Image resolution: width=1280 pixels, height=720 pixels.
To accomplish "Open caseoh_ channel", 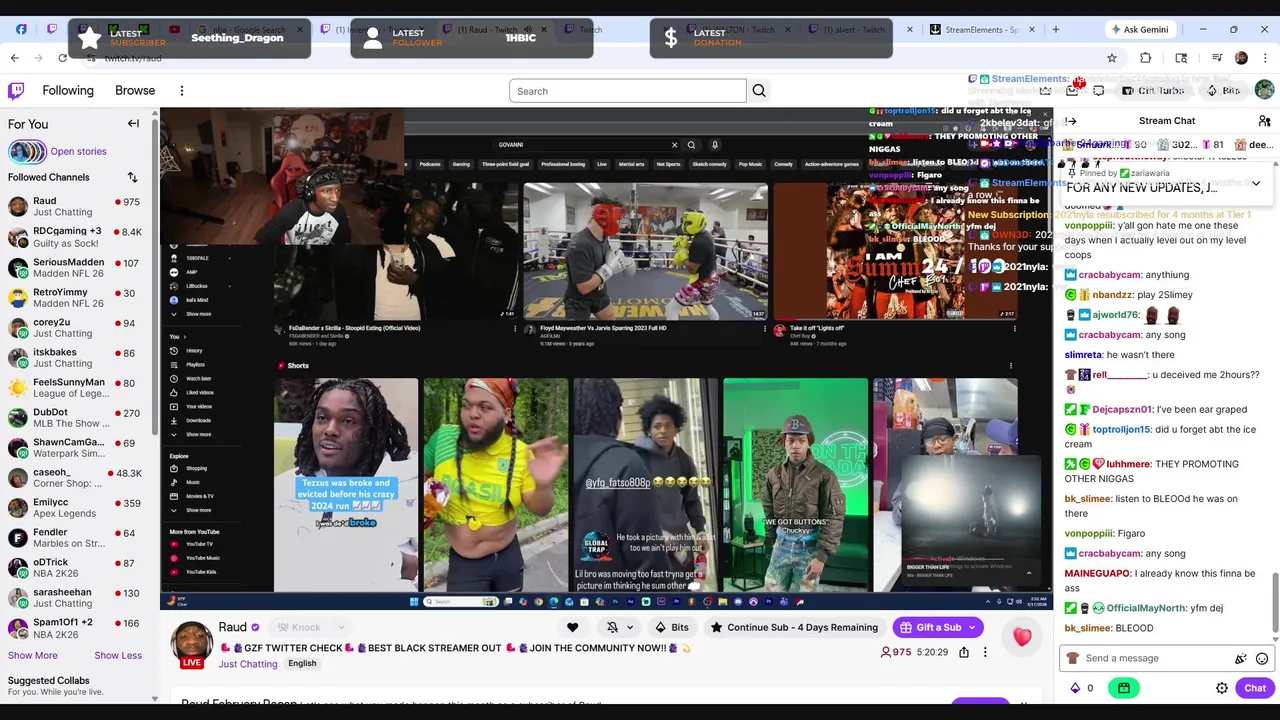I will coord(76,477).
